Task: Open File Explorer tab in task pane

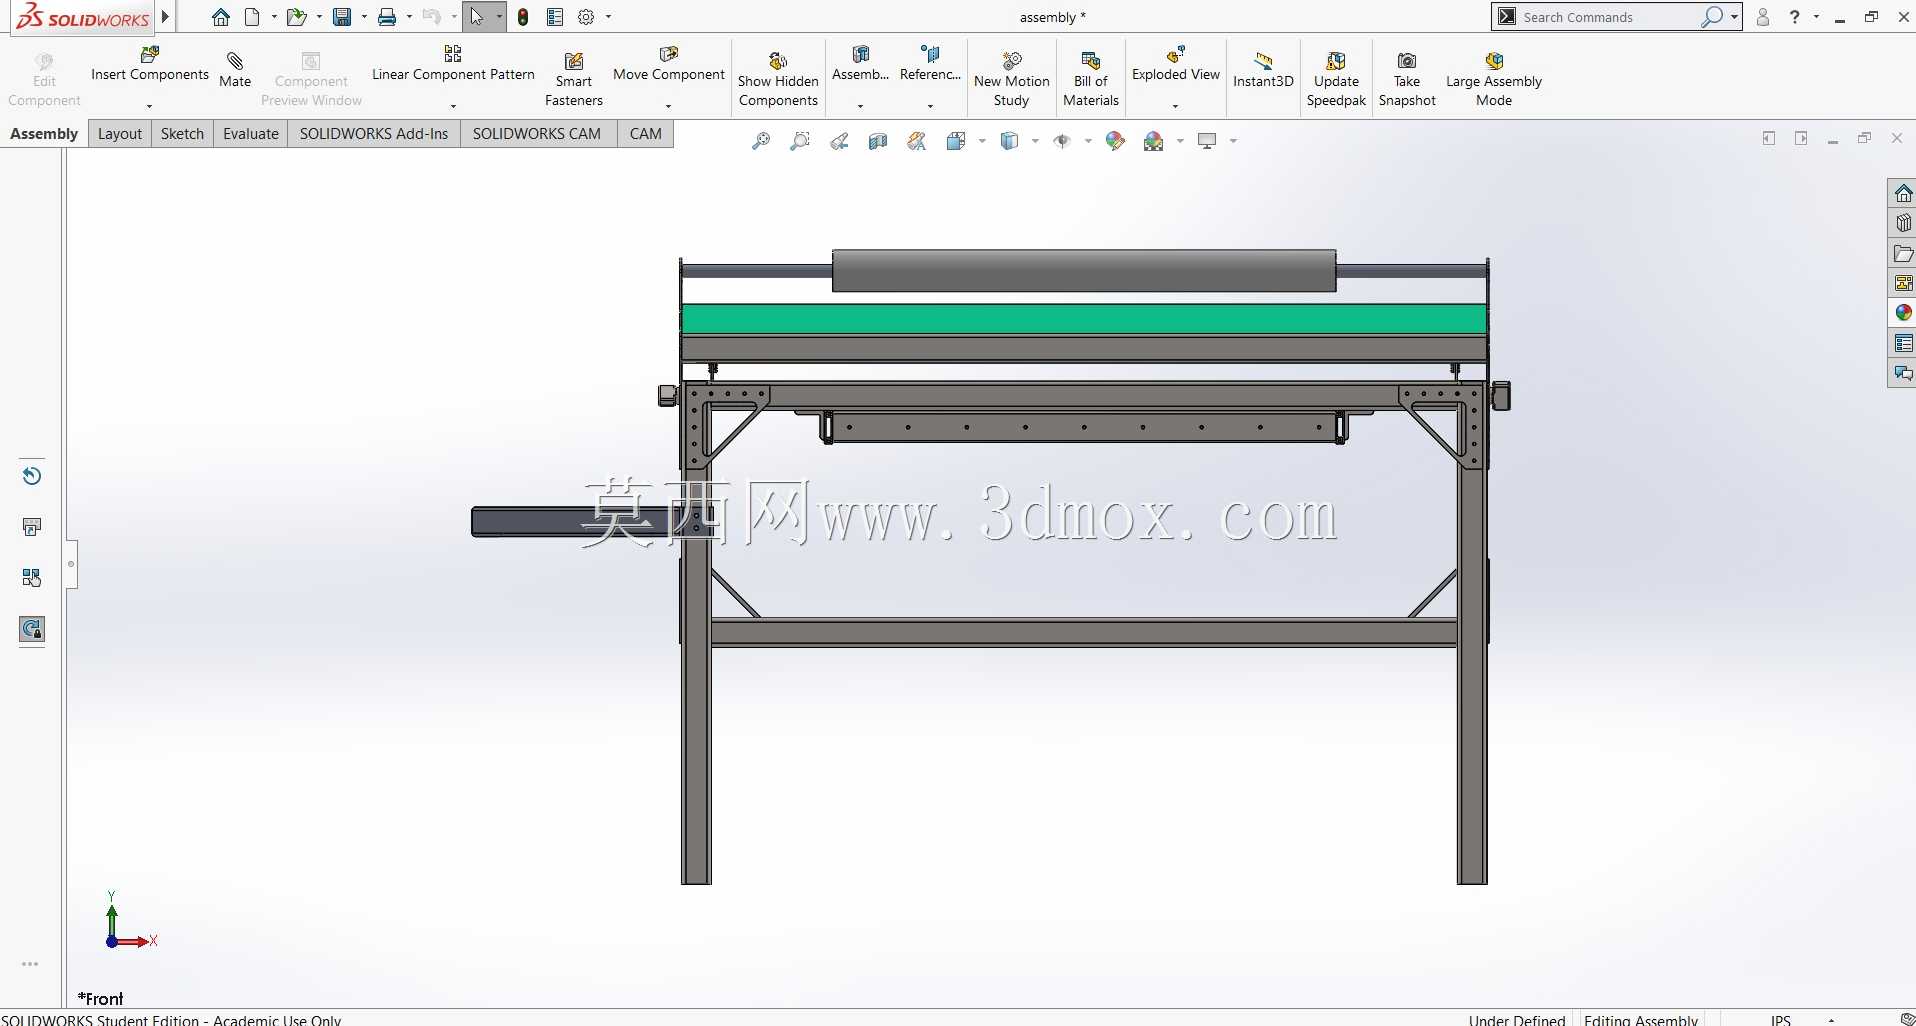Action: tap(1903, 253)
